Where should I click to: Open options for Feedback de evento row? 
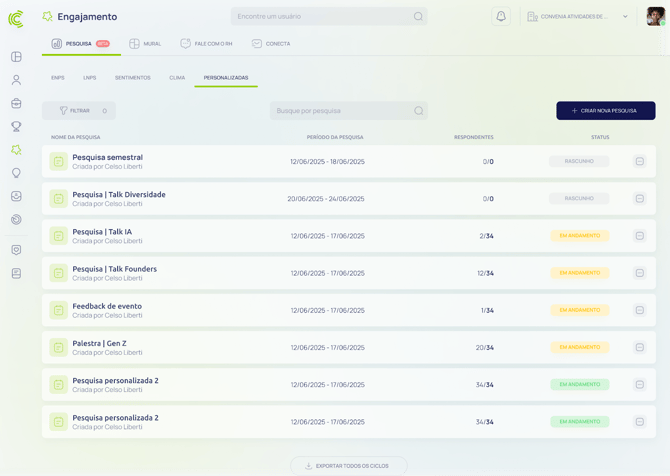point(640,310)
